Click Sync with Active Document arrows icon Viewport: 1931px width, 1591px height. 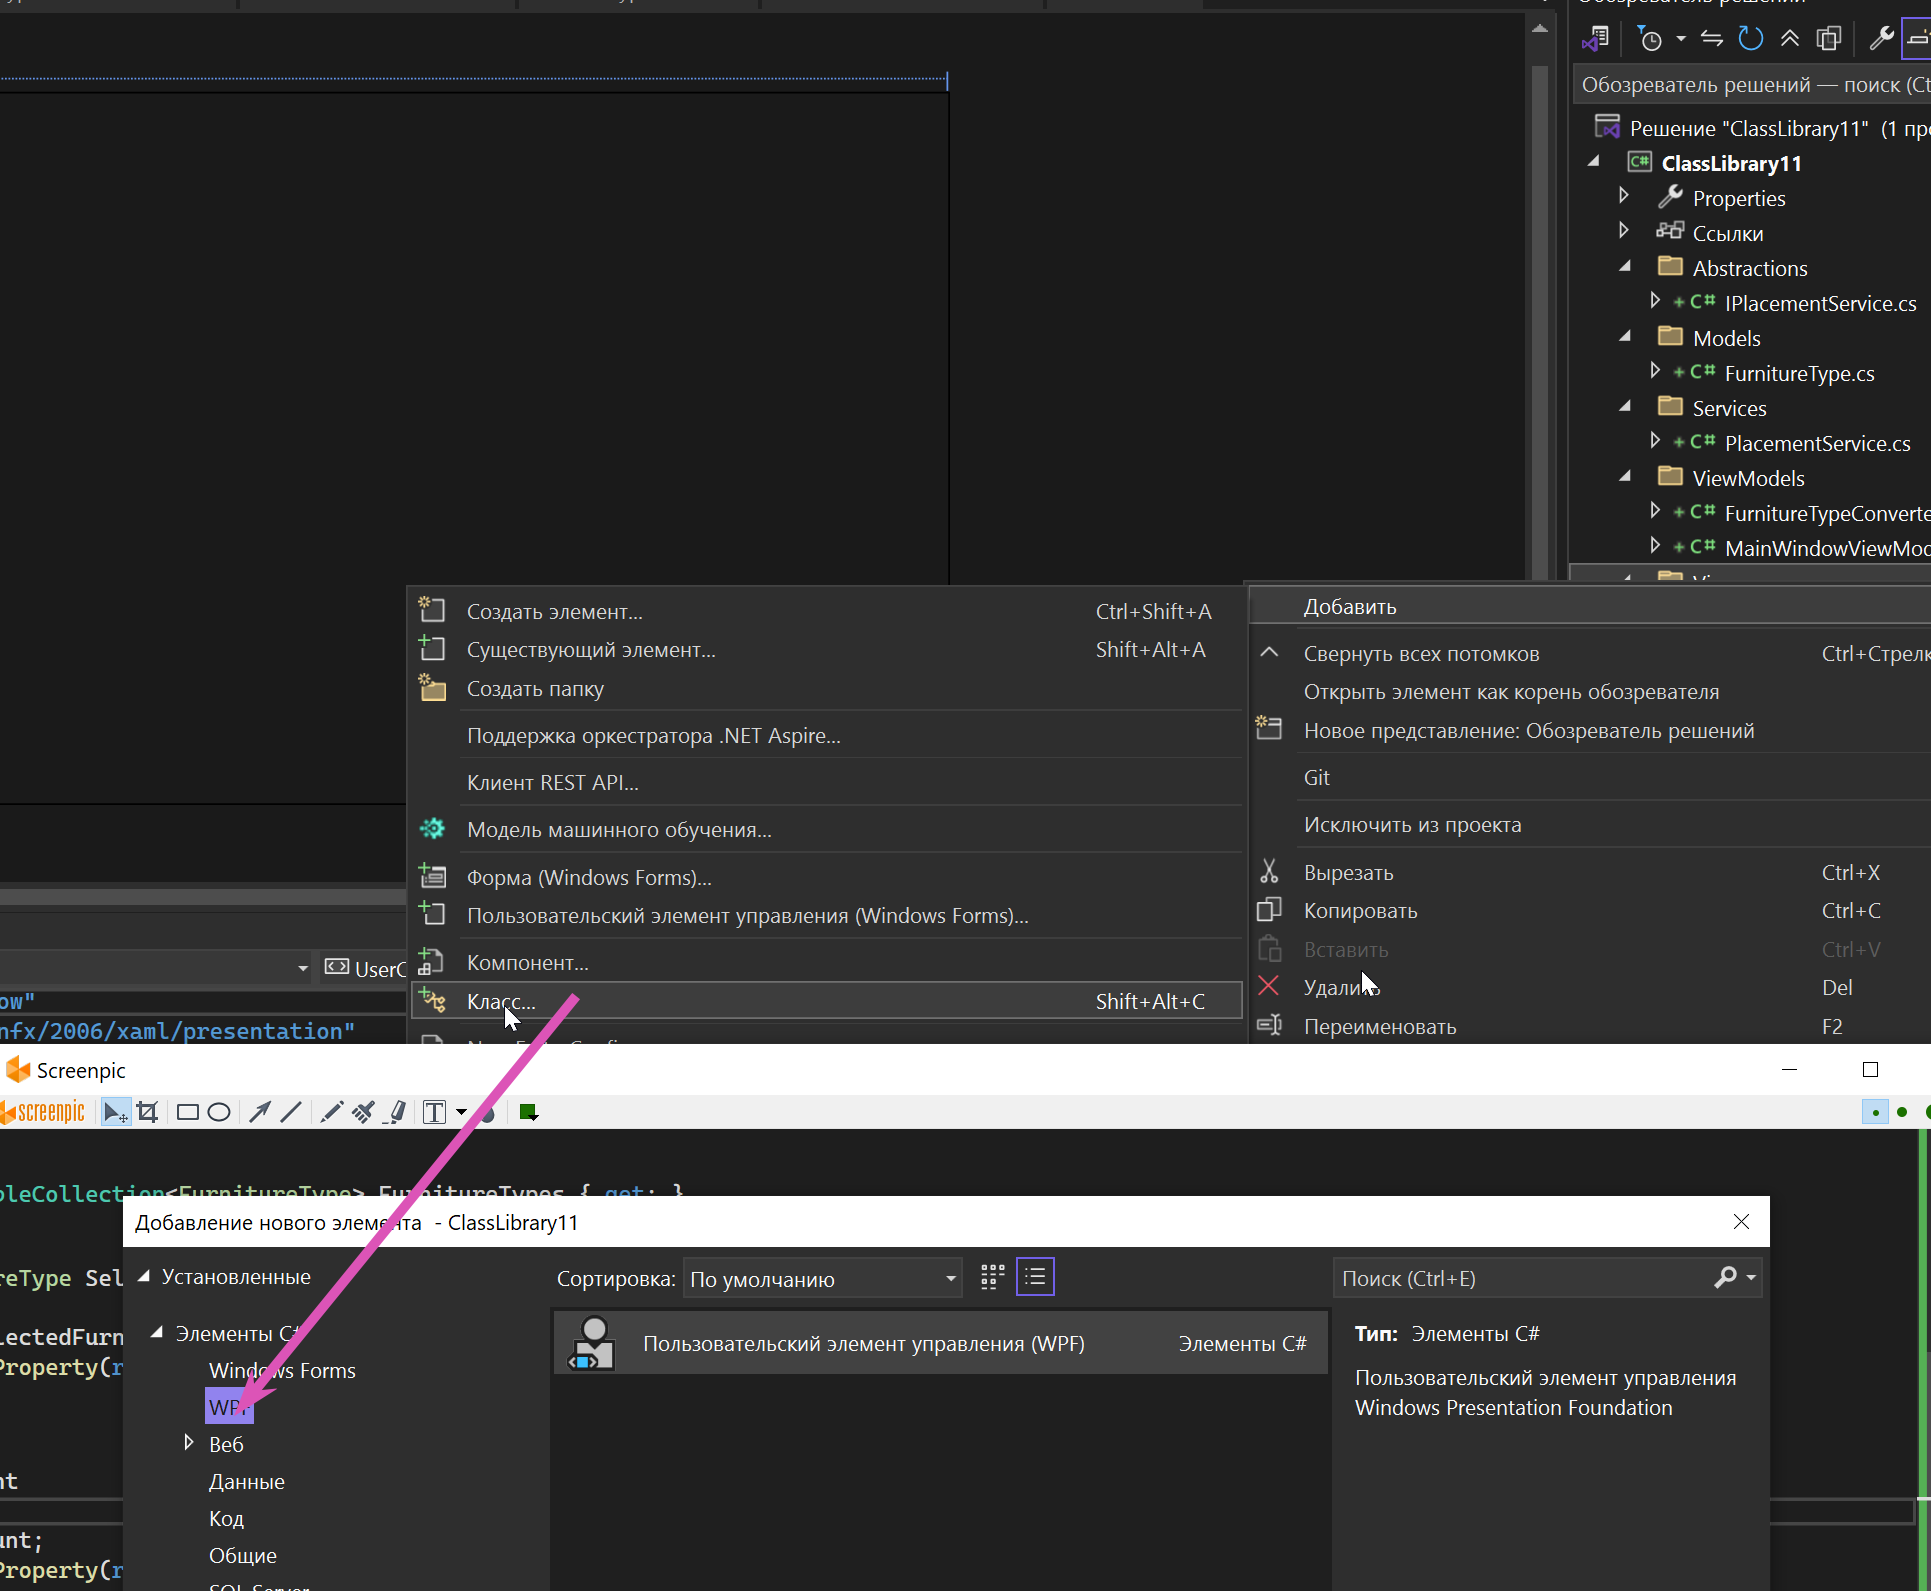point(1712,39)
